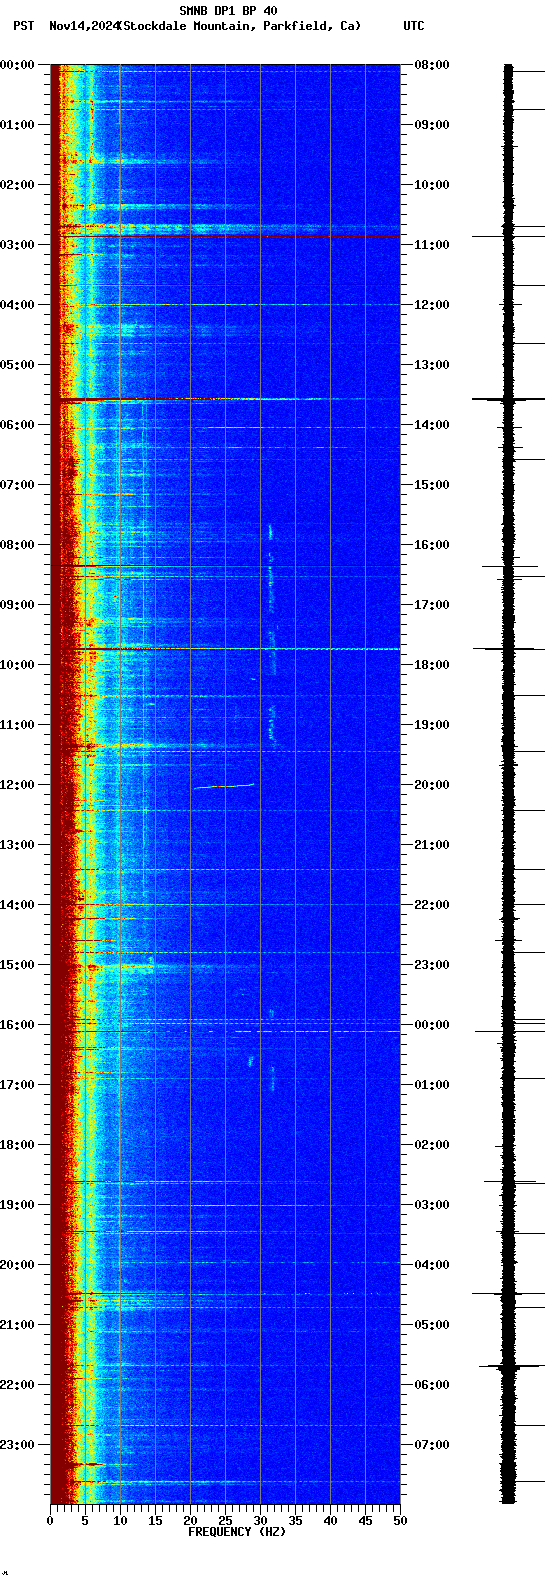The image size is (552, 1584).
Task: Click the '40' frequency axis tick label
Action: [x=330, y=1521]
